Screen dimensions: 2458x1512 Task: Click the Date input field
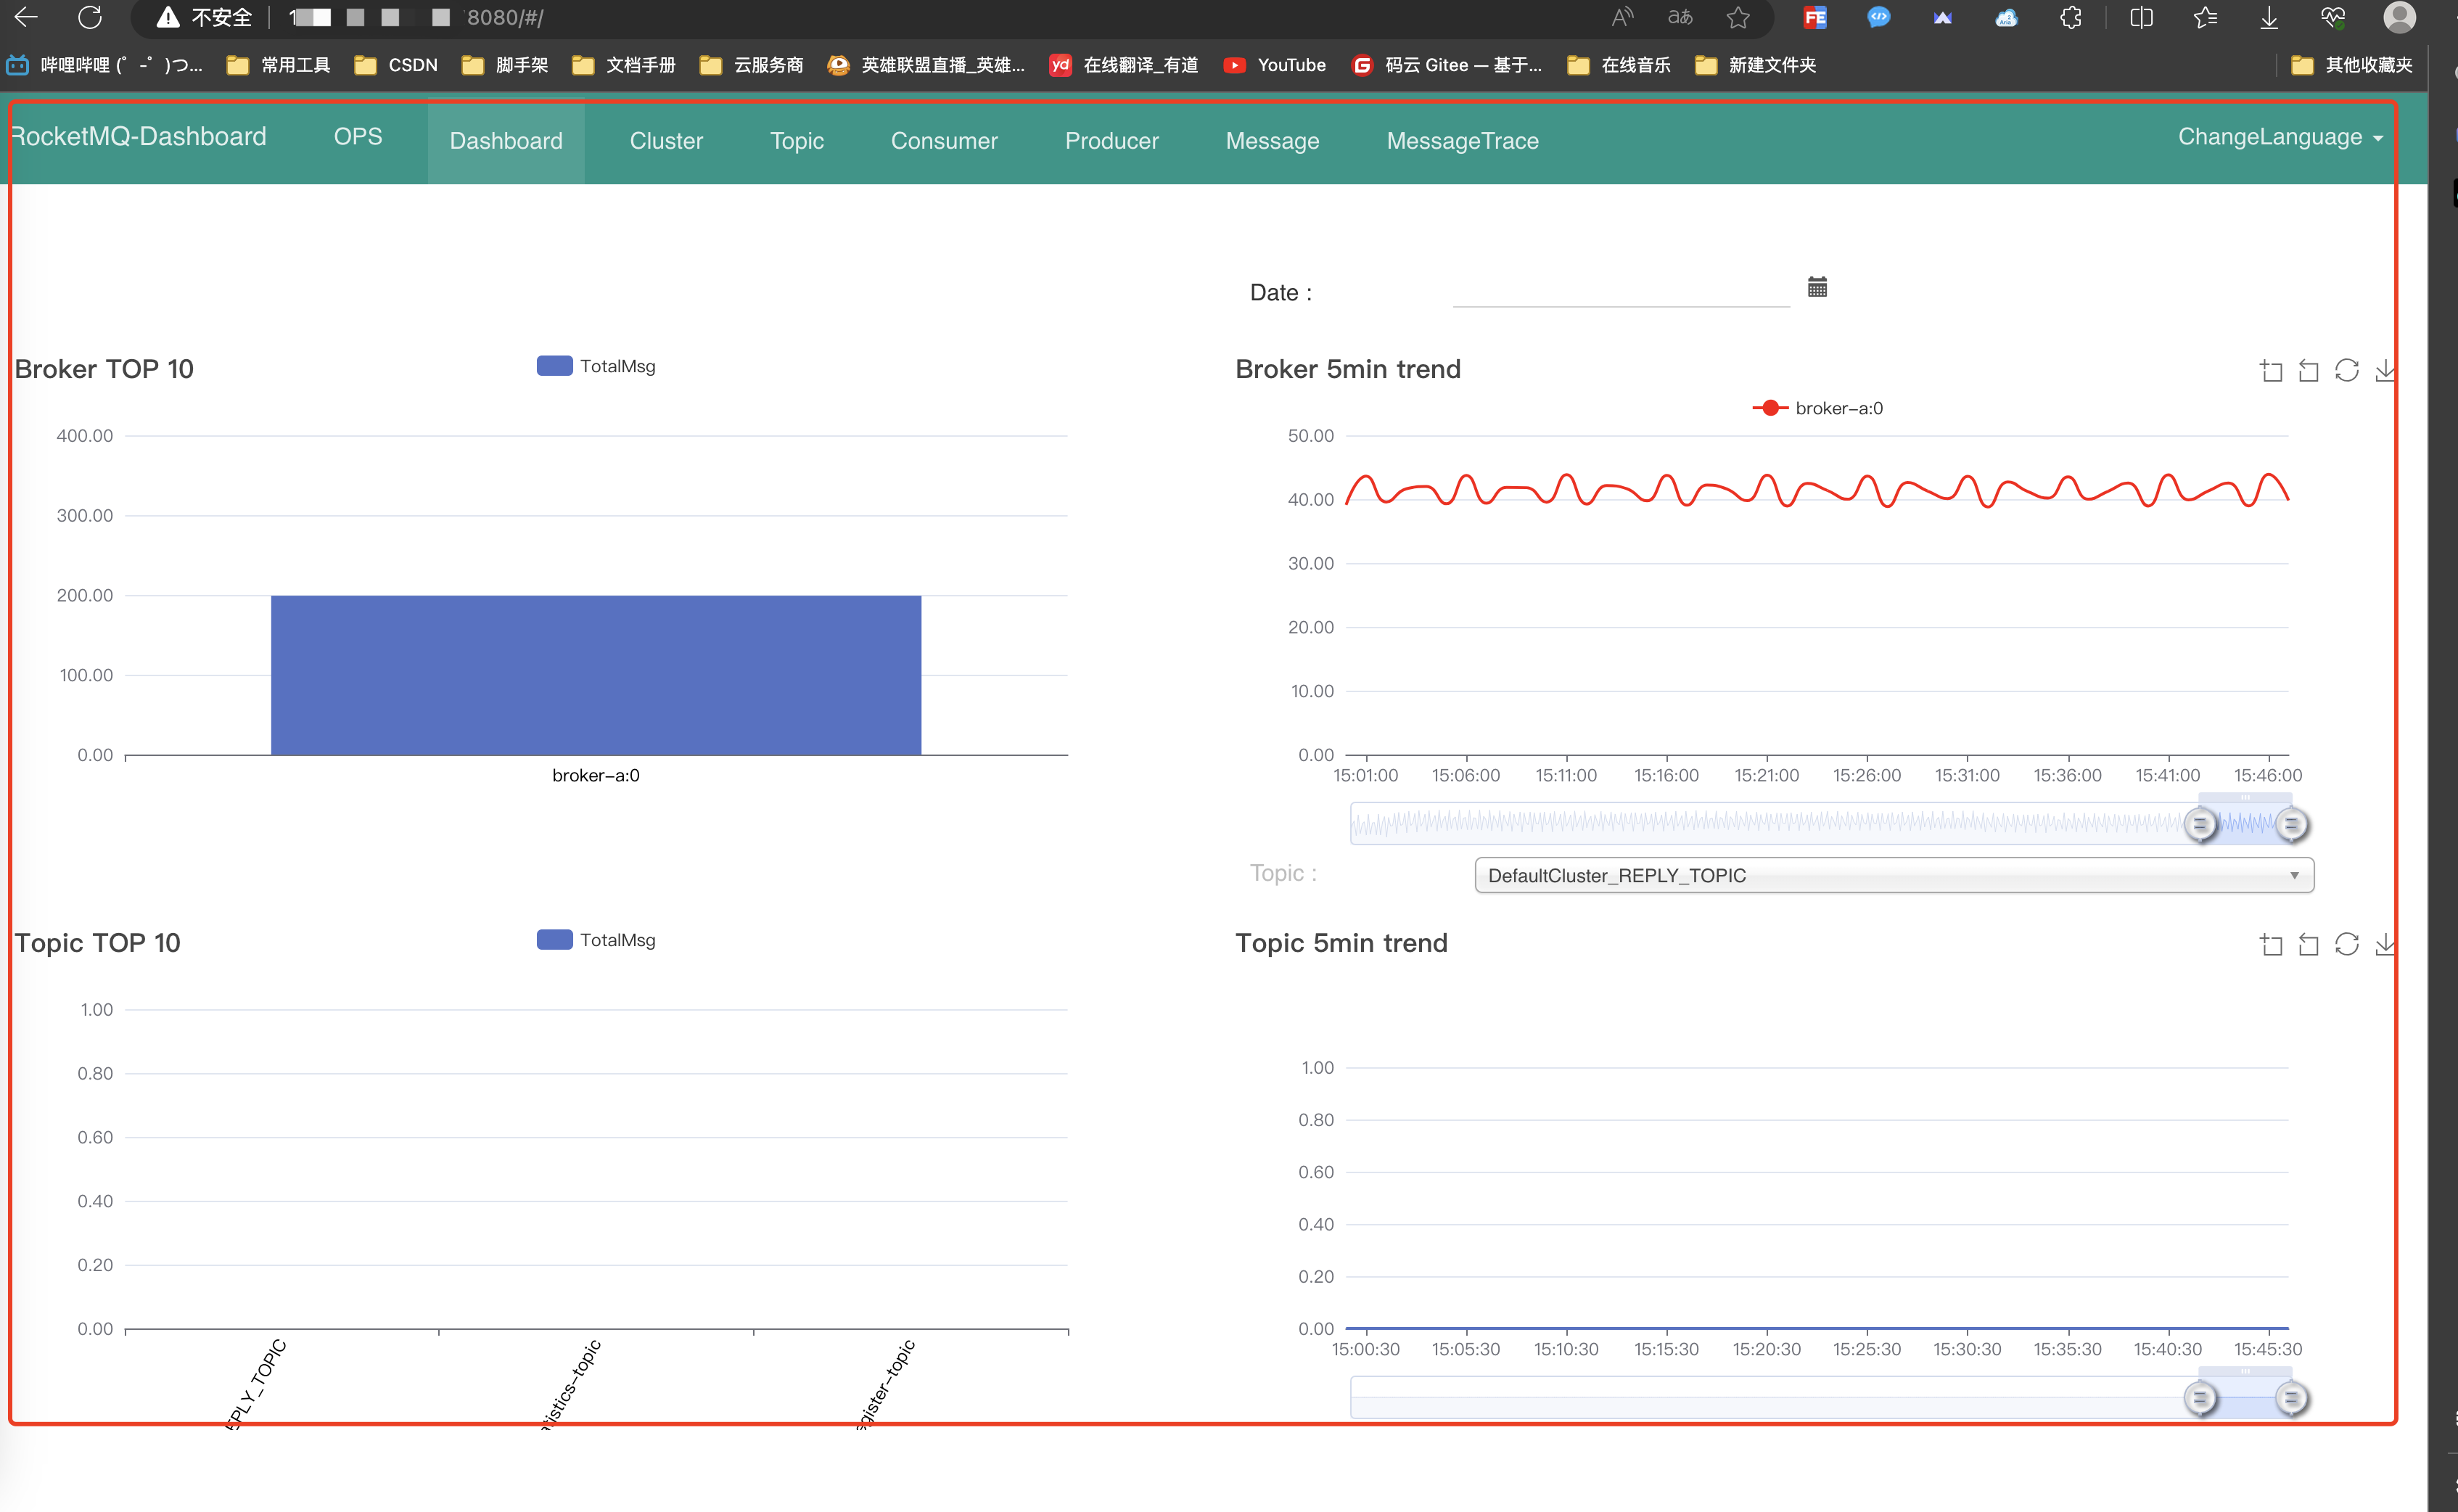tap(1621, 291)
